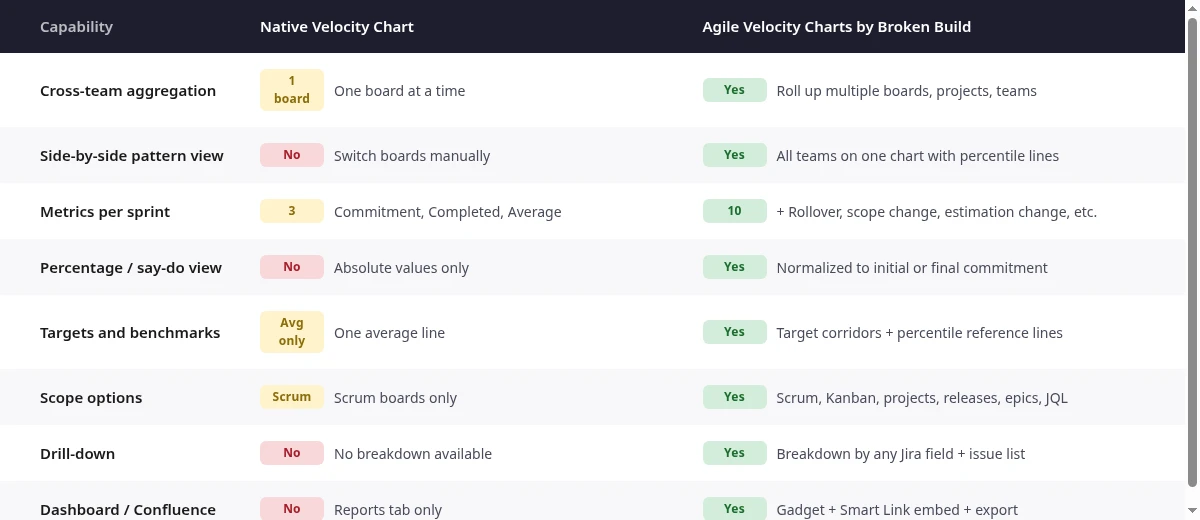The width and height of the screenshot is (1200, 520).
Task: Click the red 'No' badge for Percentage view
Action: 292,267
